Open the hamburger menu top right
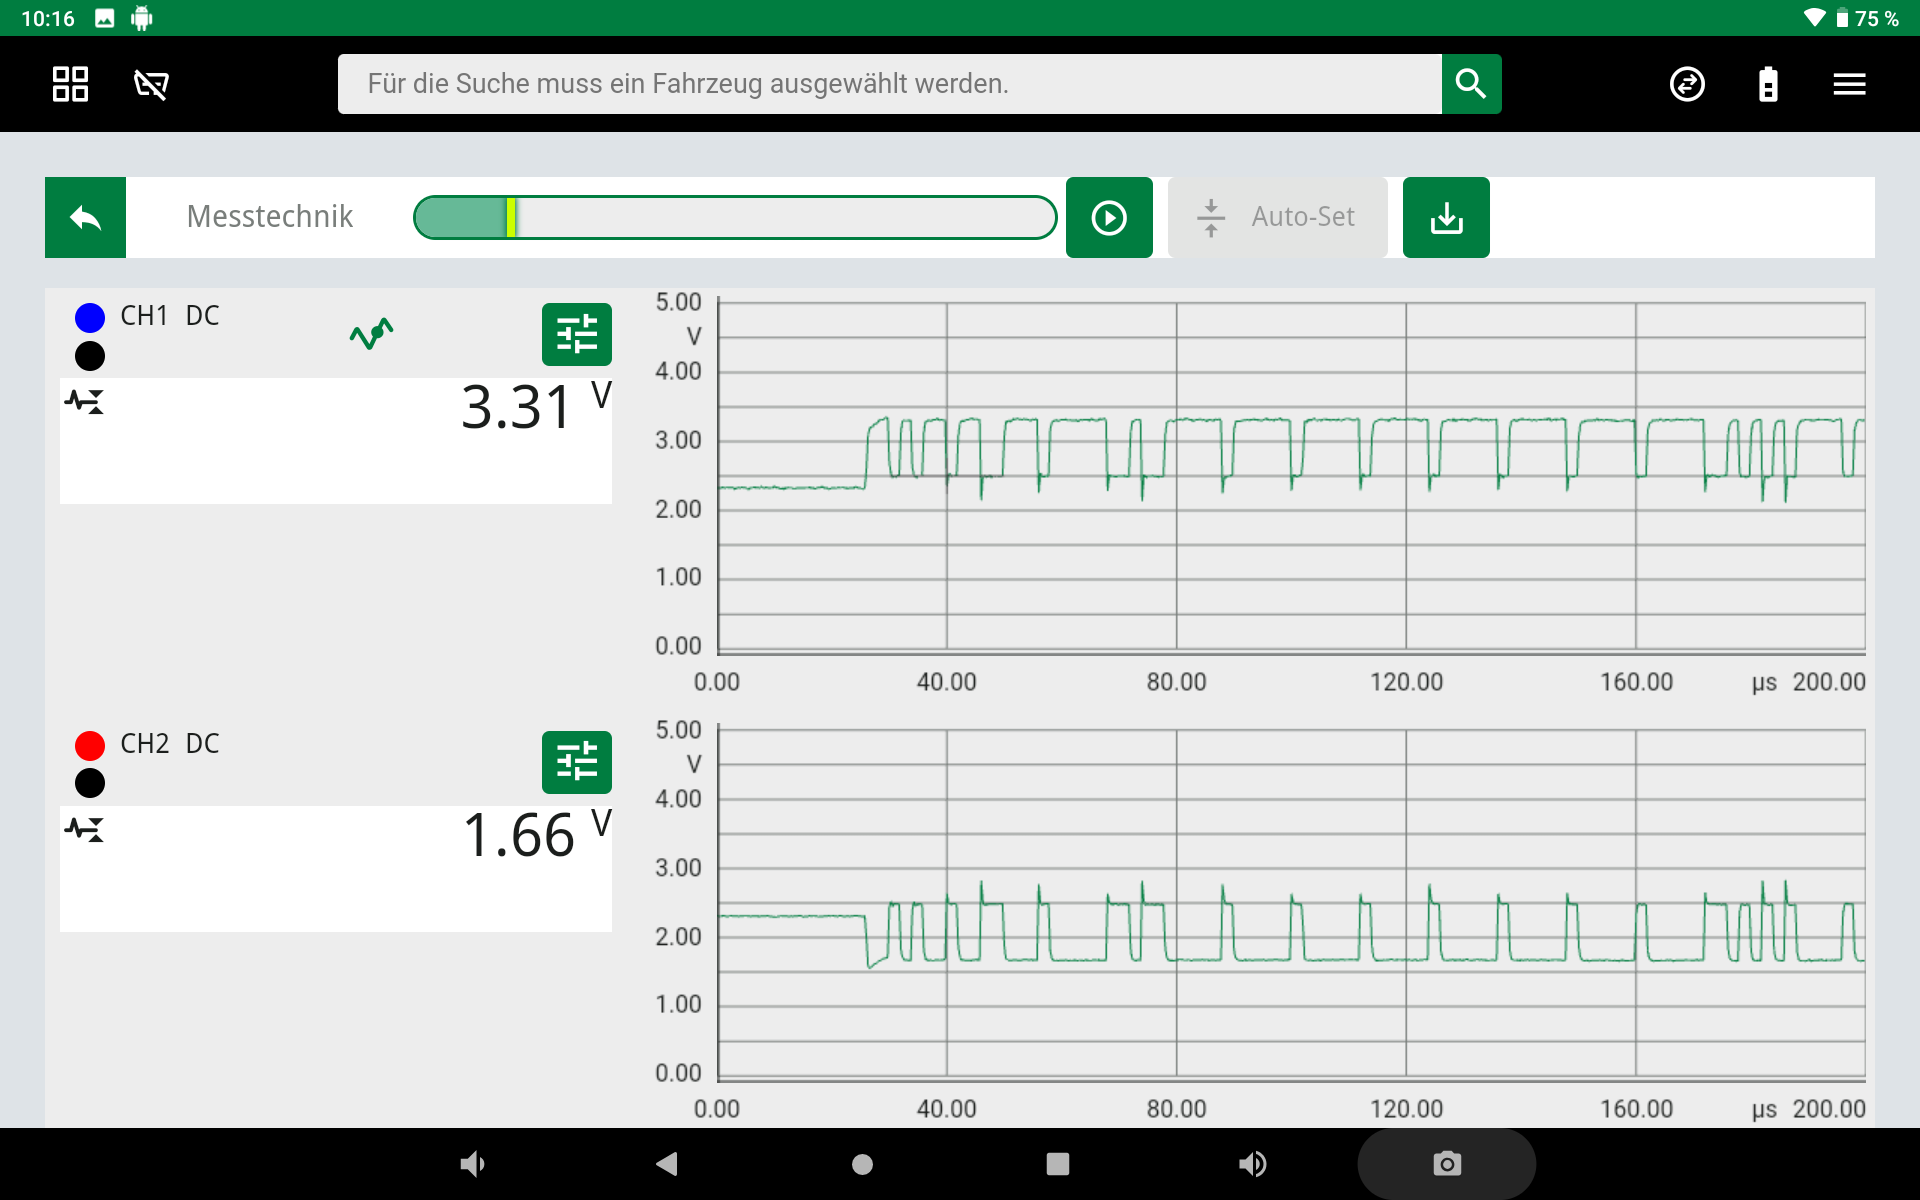1920x1200 pixels. [x=1849, y=84]
